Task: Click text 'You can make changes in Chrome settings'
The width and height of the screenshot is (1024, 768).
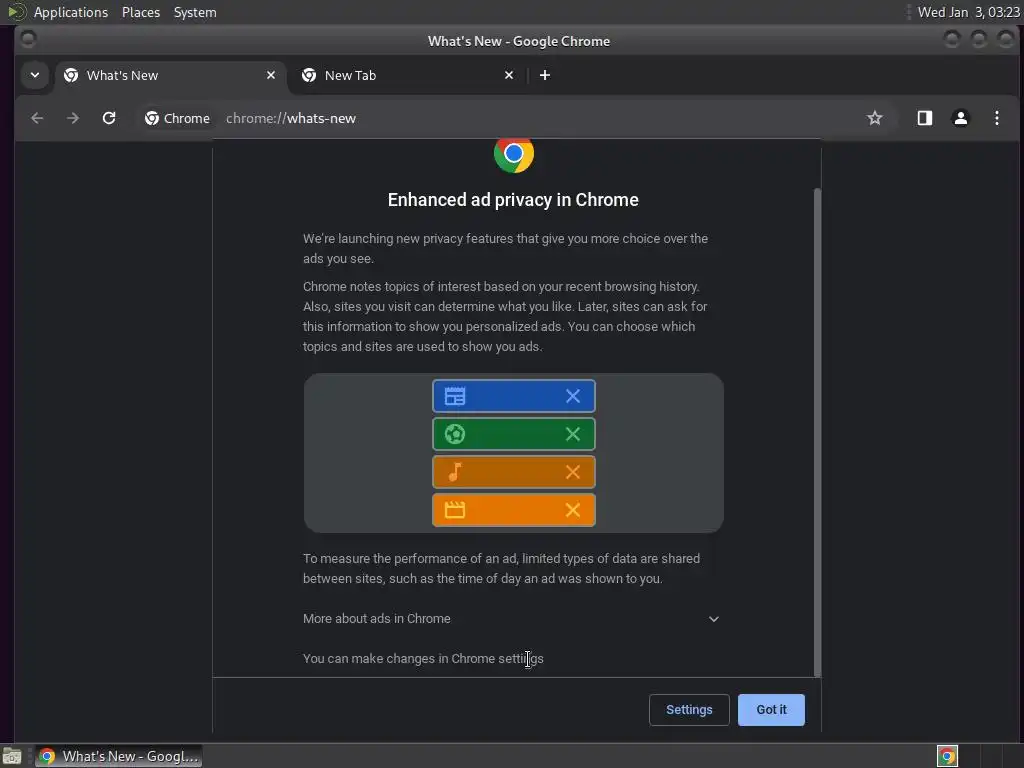Action: tap(423, 658)
